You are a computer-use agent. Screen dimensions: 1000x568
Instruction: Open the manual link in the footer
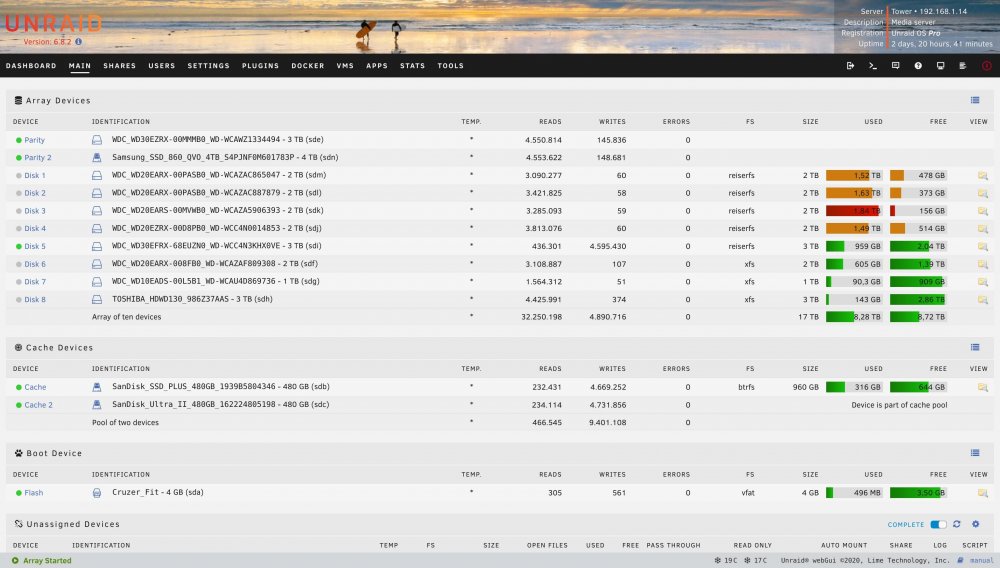[x=982, y=560]
